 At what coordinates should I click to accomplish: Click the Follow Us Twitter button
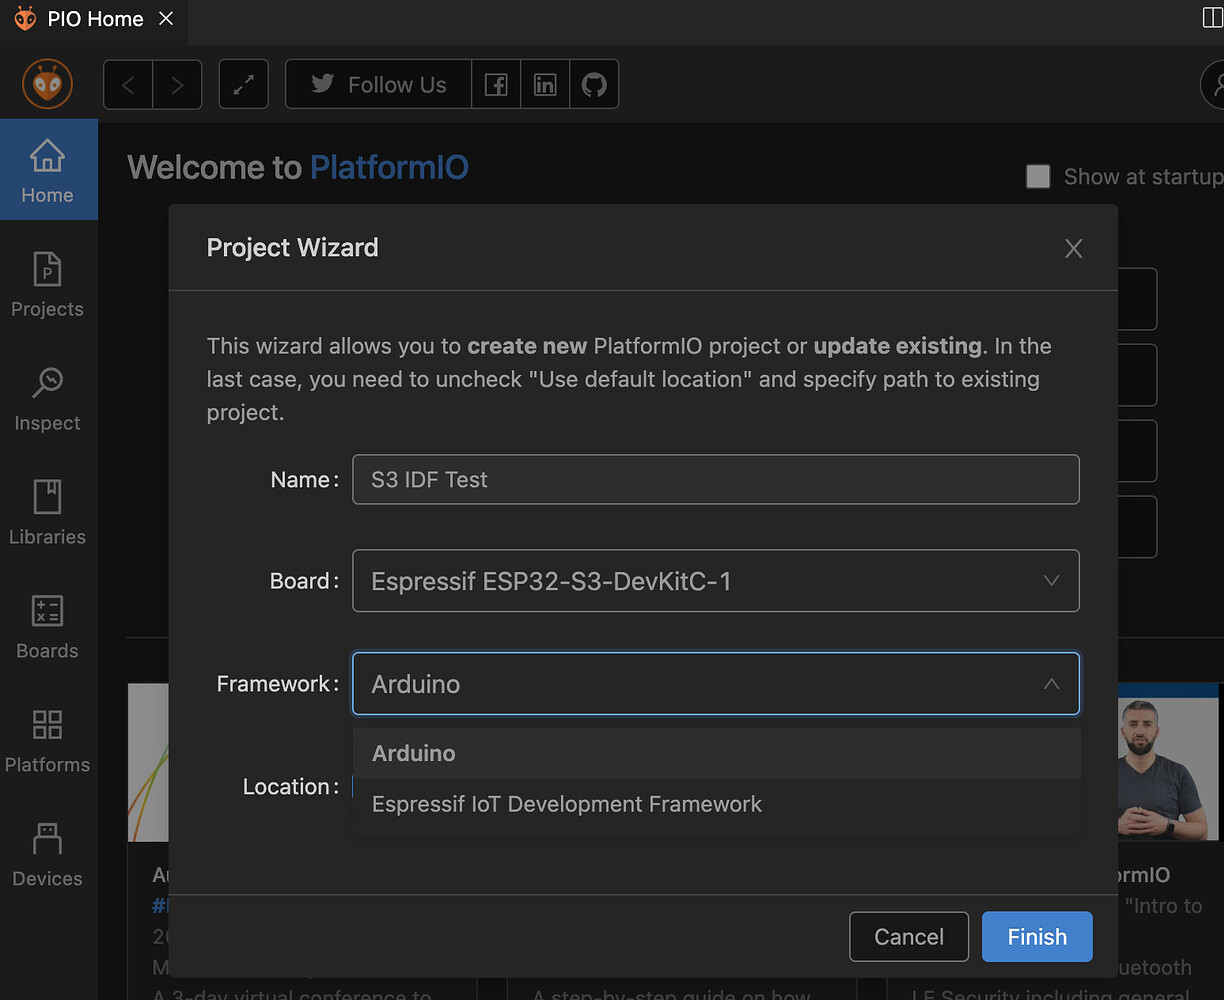coord(379,85)
